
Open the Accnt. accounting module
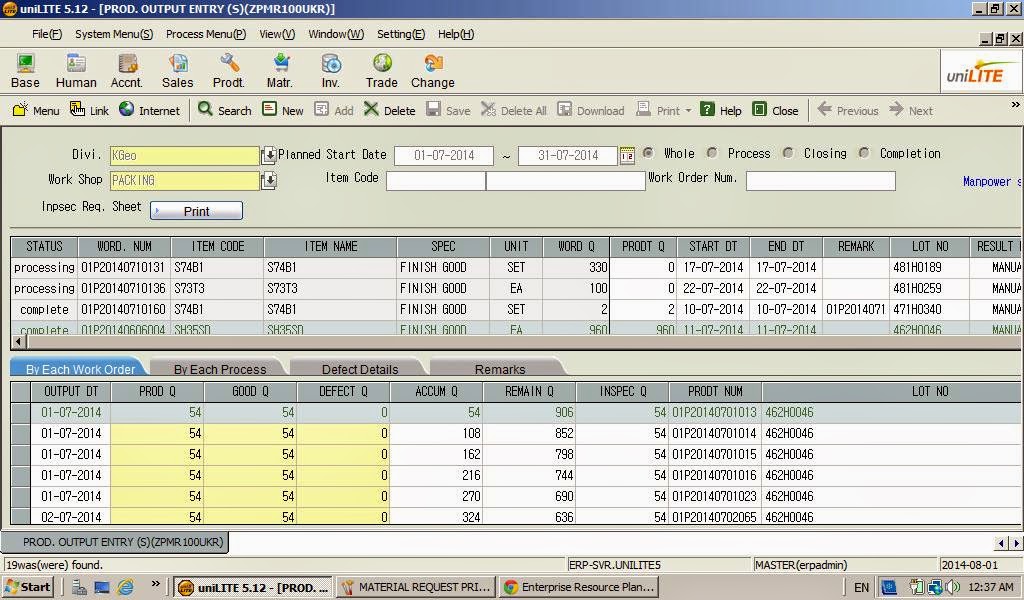tap(126, 70)
